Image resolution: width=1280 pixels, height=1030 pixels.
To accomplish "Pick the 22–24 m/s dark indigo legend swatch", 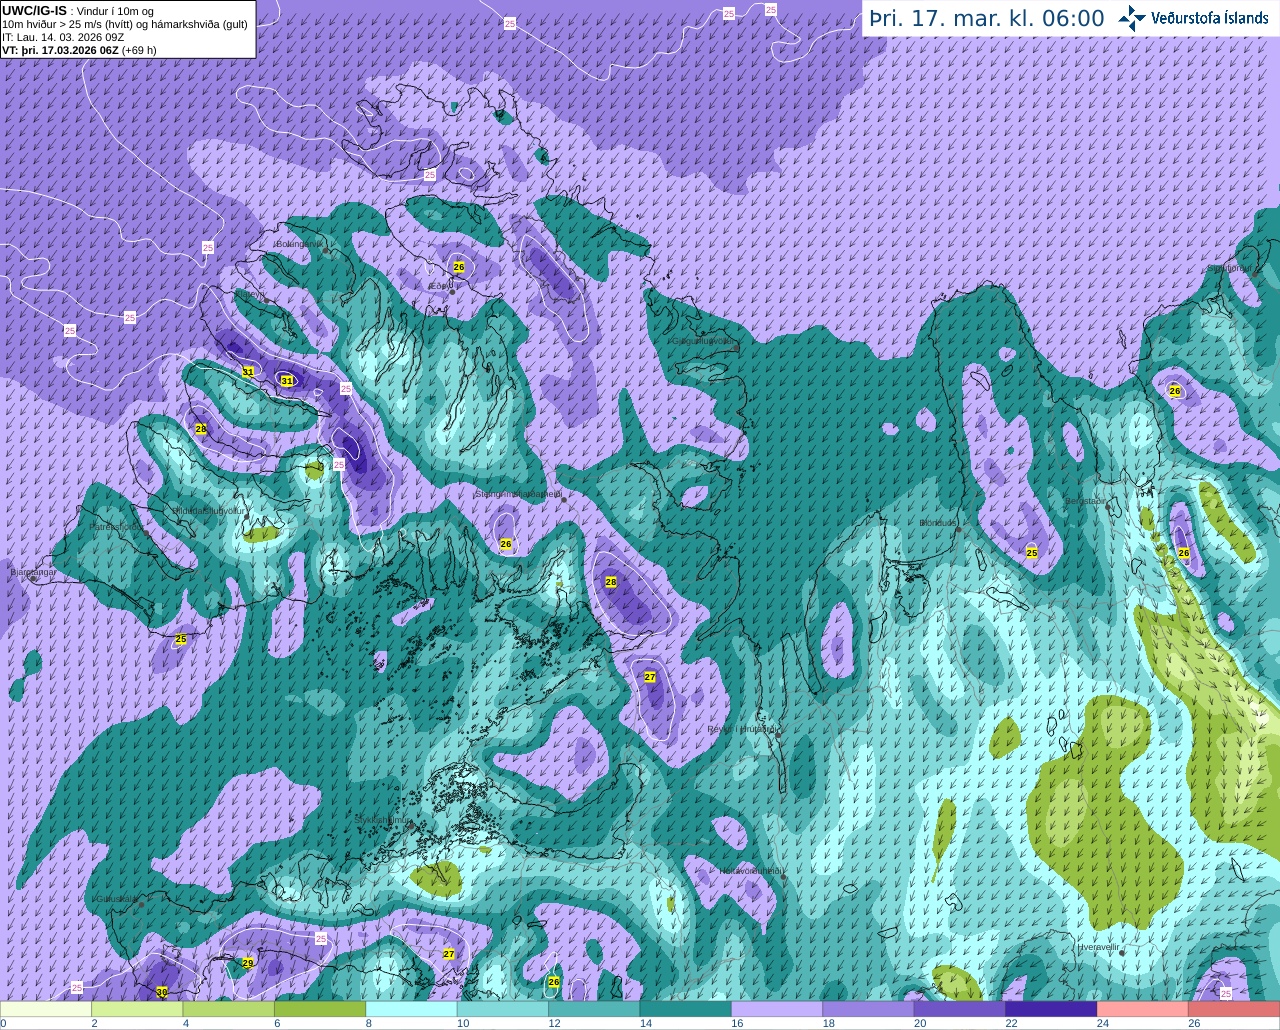I will click(x=1051, y=1009).
